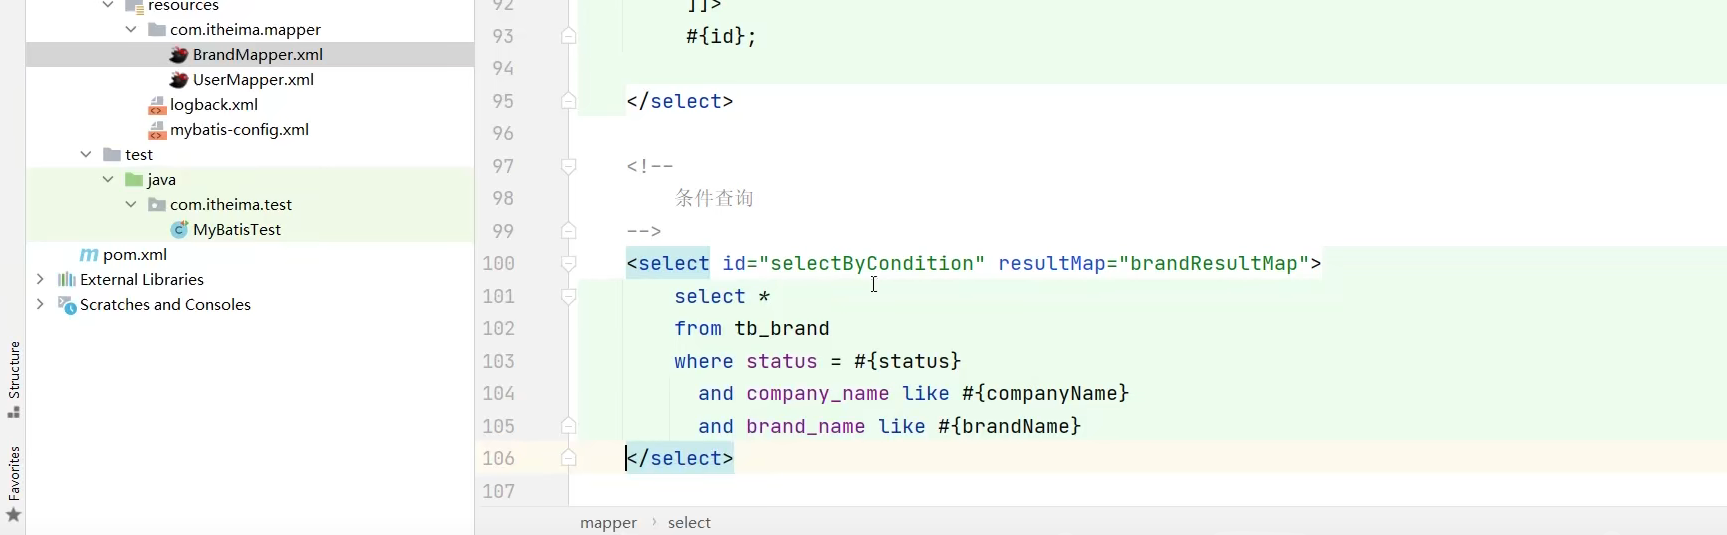Click the select breadcrumb
Image resolution: width=1727 pixels, height=535 pixels.
pyautogui.click(x=689, y=522)
